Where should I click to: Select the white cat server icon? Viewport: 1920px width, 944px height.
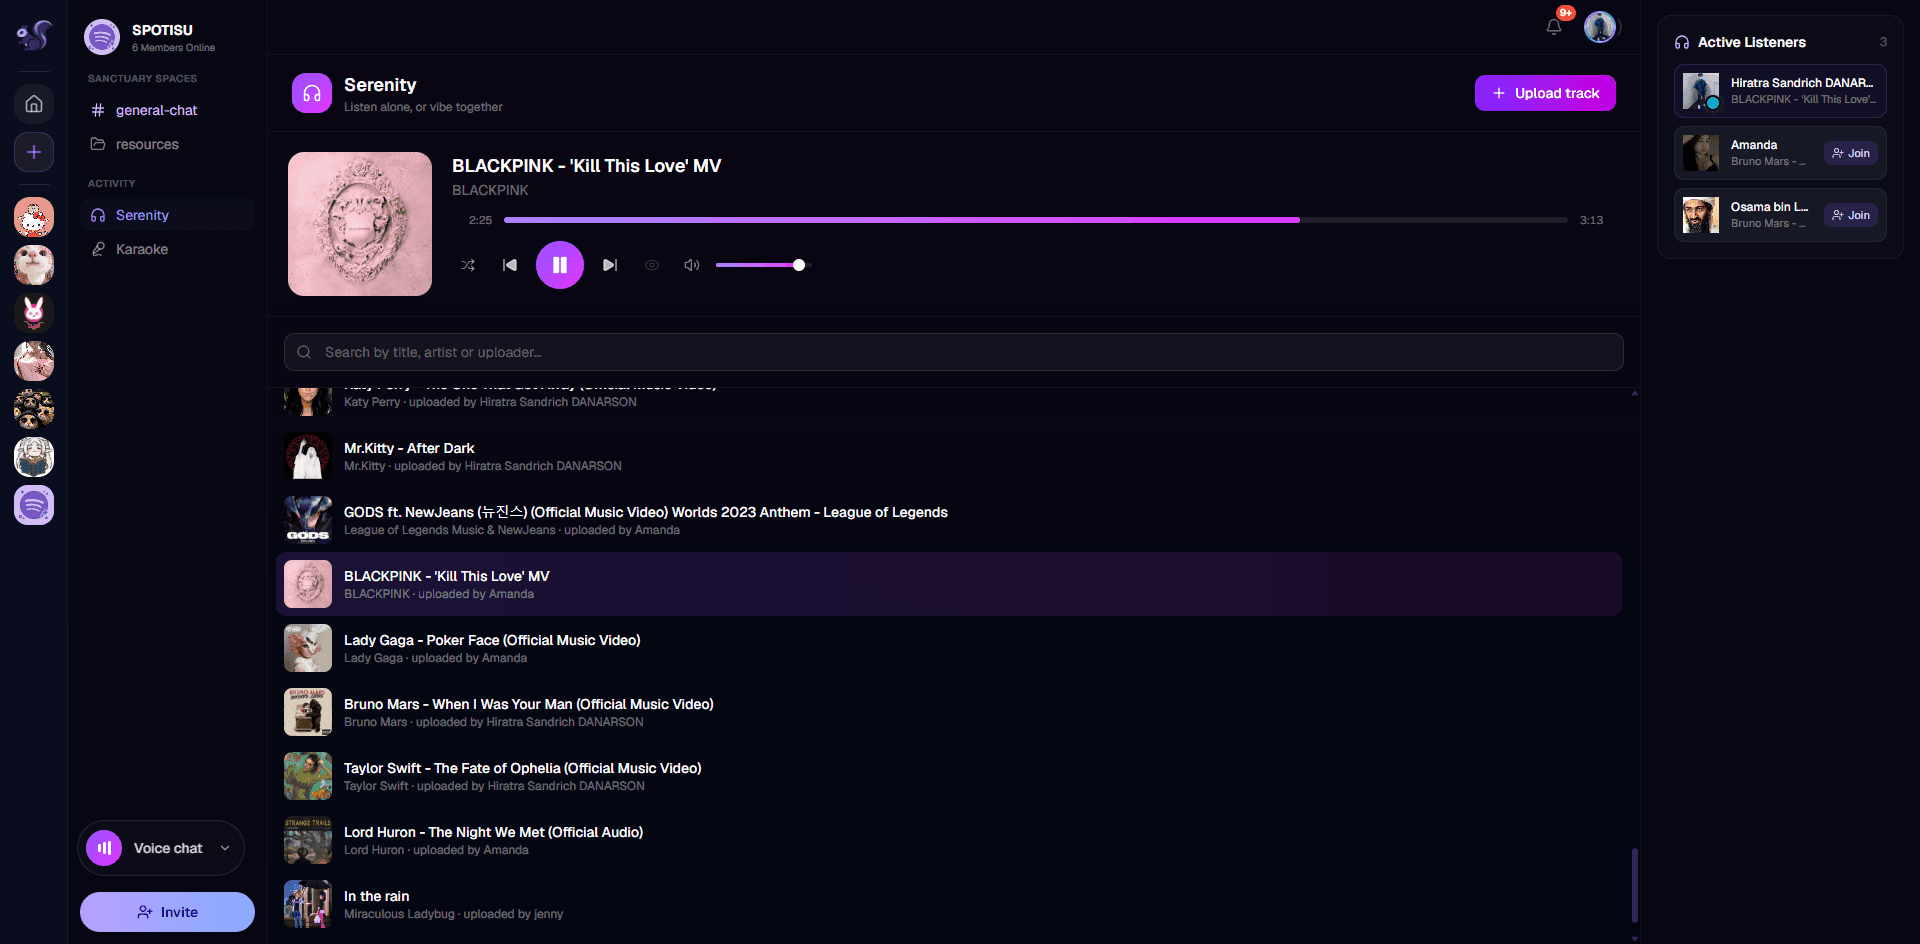pos(34,265)
